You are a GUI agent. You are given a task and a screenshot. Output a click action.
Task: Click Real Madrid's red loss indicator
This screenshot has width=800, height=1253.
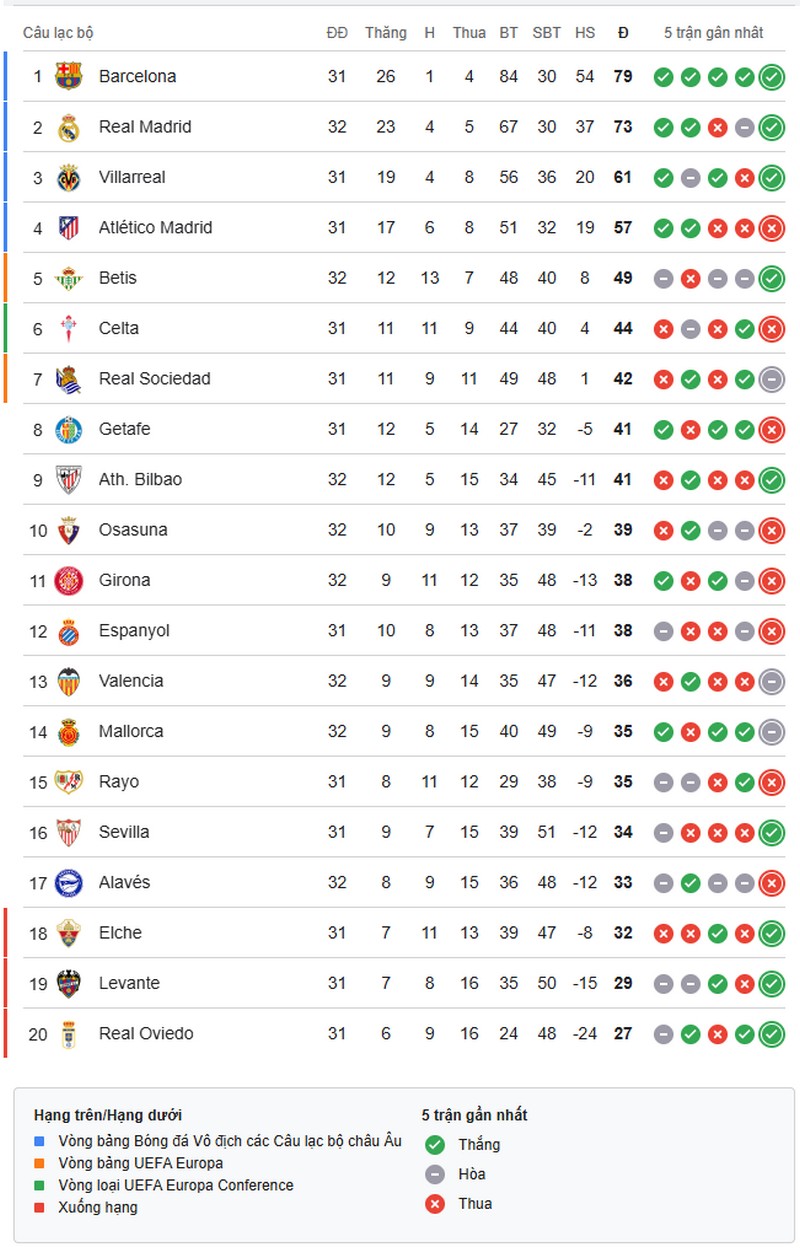tap(717, 127)
